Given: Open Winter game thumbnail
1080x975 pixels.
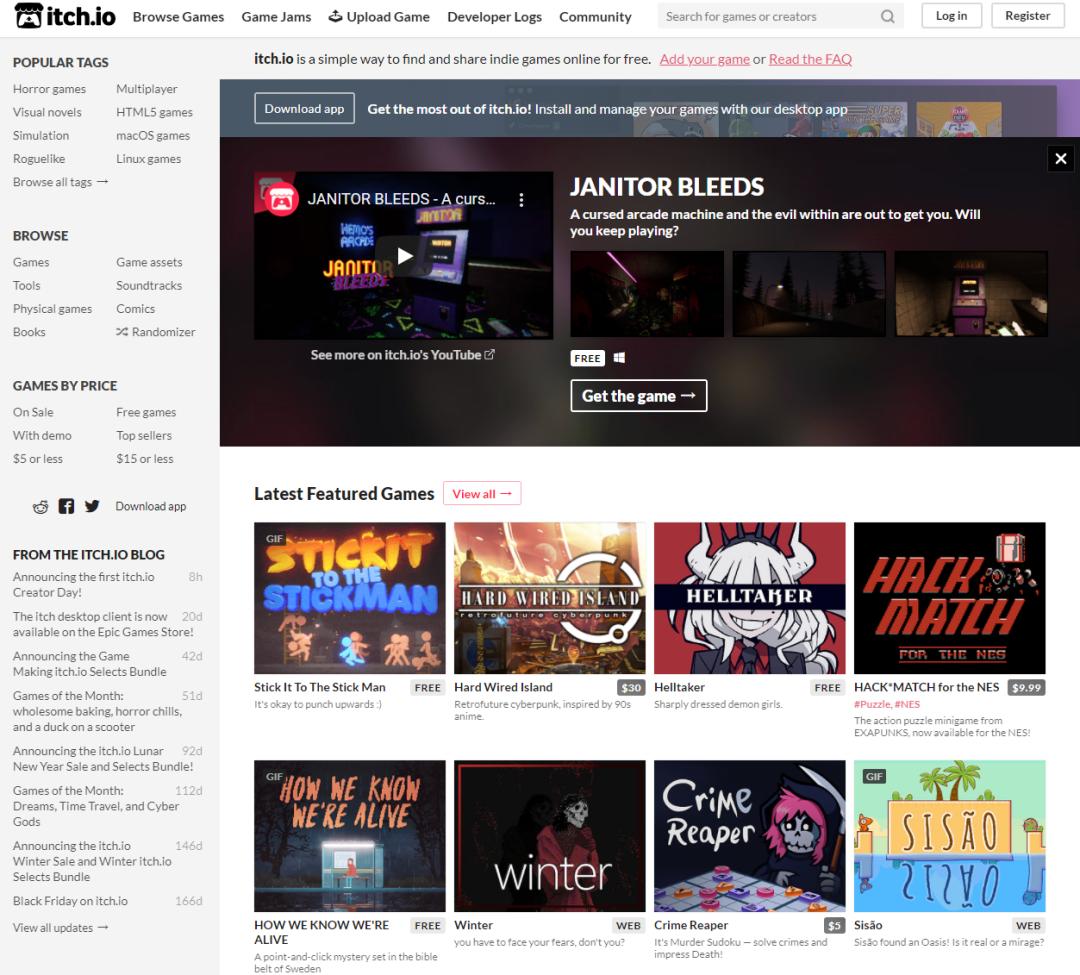Looking at the screenshot, I should 550,836.
